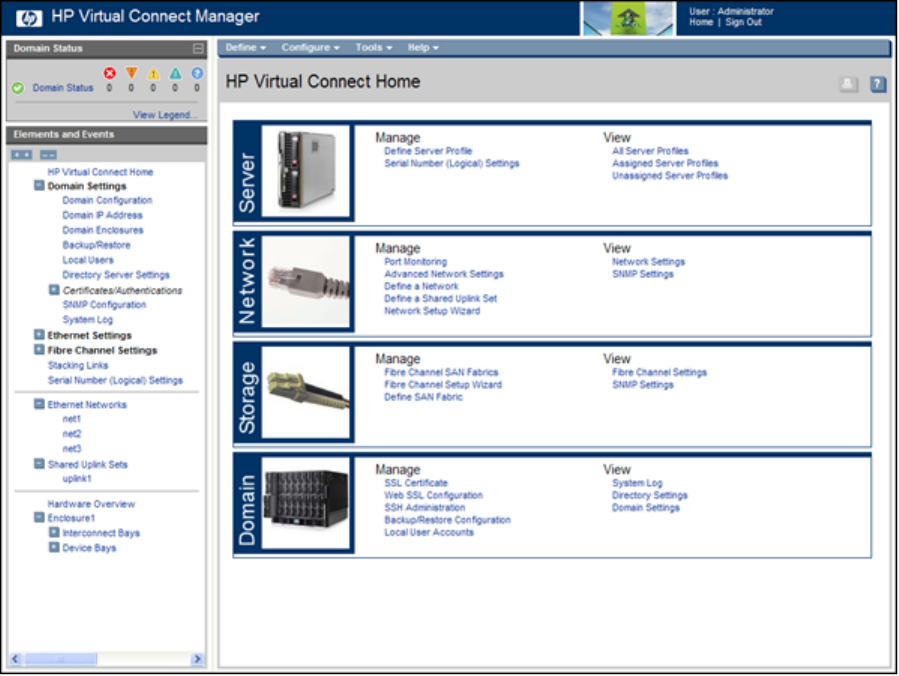The height and width of the screenshot is (676, 899).
Task: Click the yellow warning triangle icon
Action: point(153,73)
